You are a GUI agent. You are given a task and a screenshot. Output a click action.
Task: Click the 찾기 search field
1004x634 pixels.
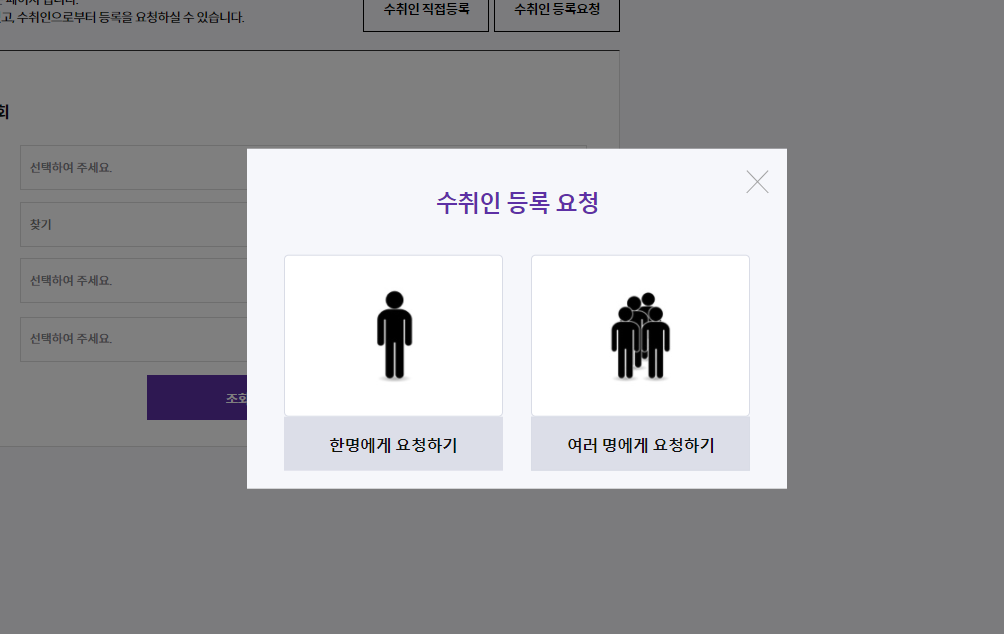coord(134,225)
